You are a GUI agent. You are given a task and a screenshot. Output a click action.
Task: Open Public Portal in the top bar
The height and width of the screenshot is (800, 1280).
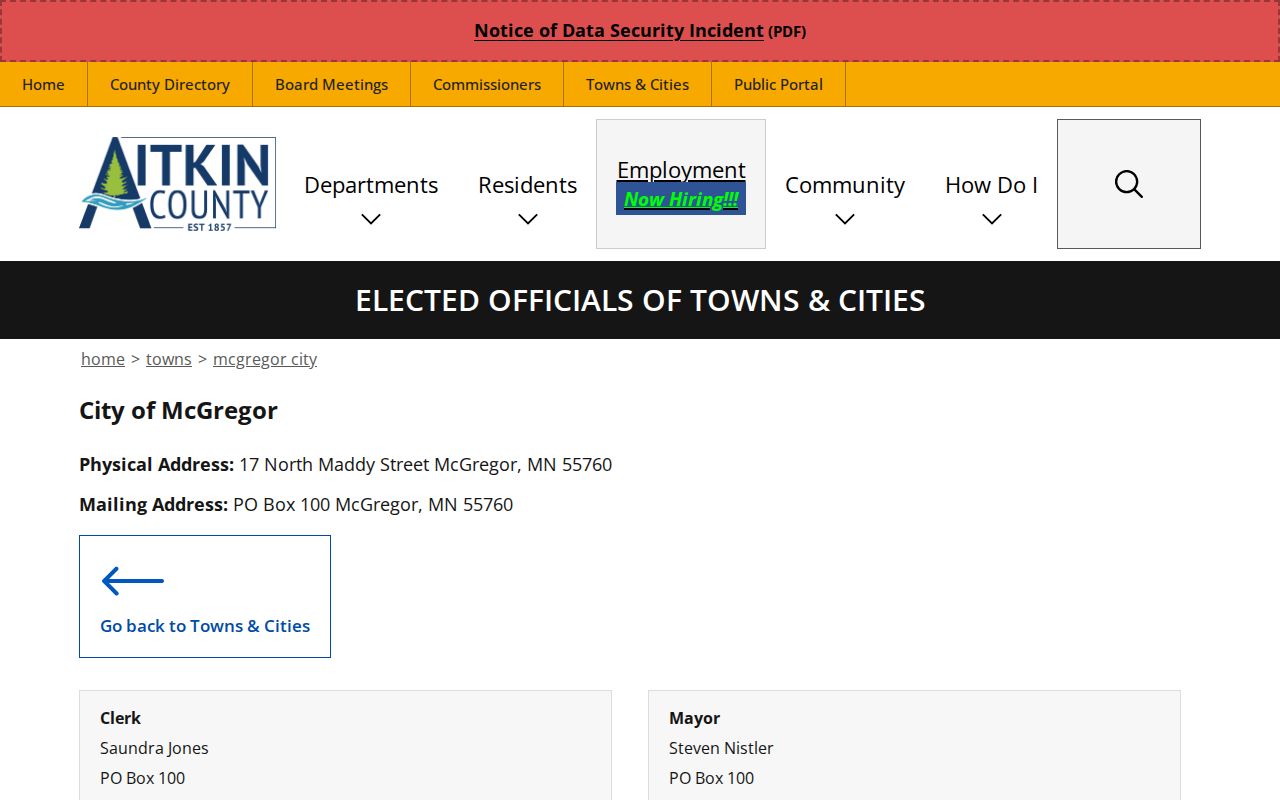(779, 84)
